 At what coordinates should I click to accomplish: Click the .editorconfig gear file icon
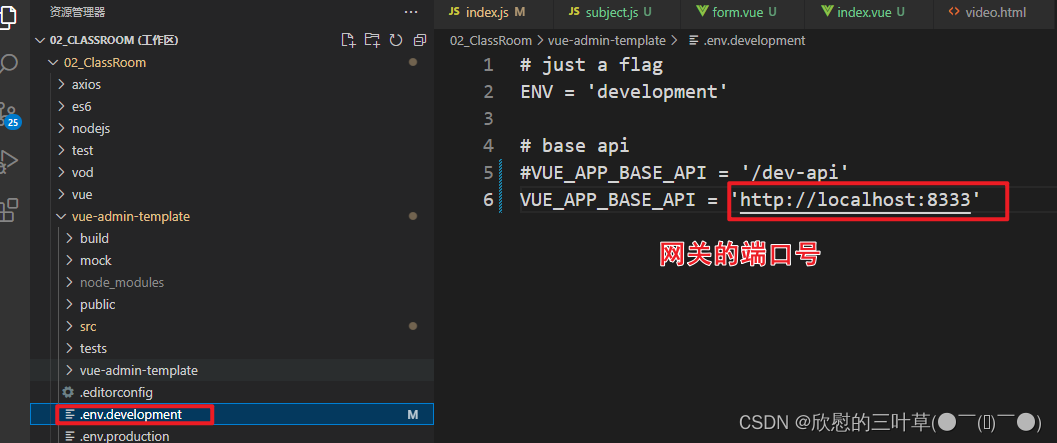(67, 392)
